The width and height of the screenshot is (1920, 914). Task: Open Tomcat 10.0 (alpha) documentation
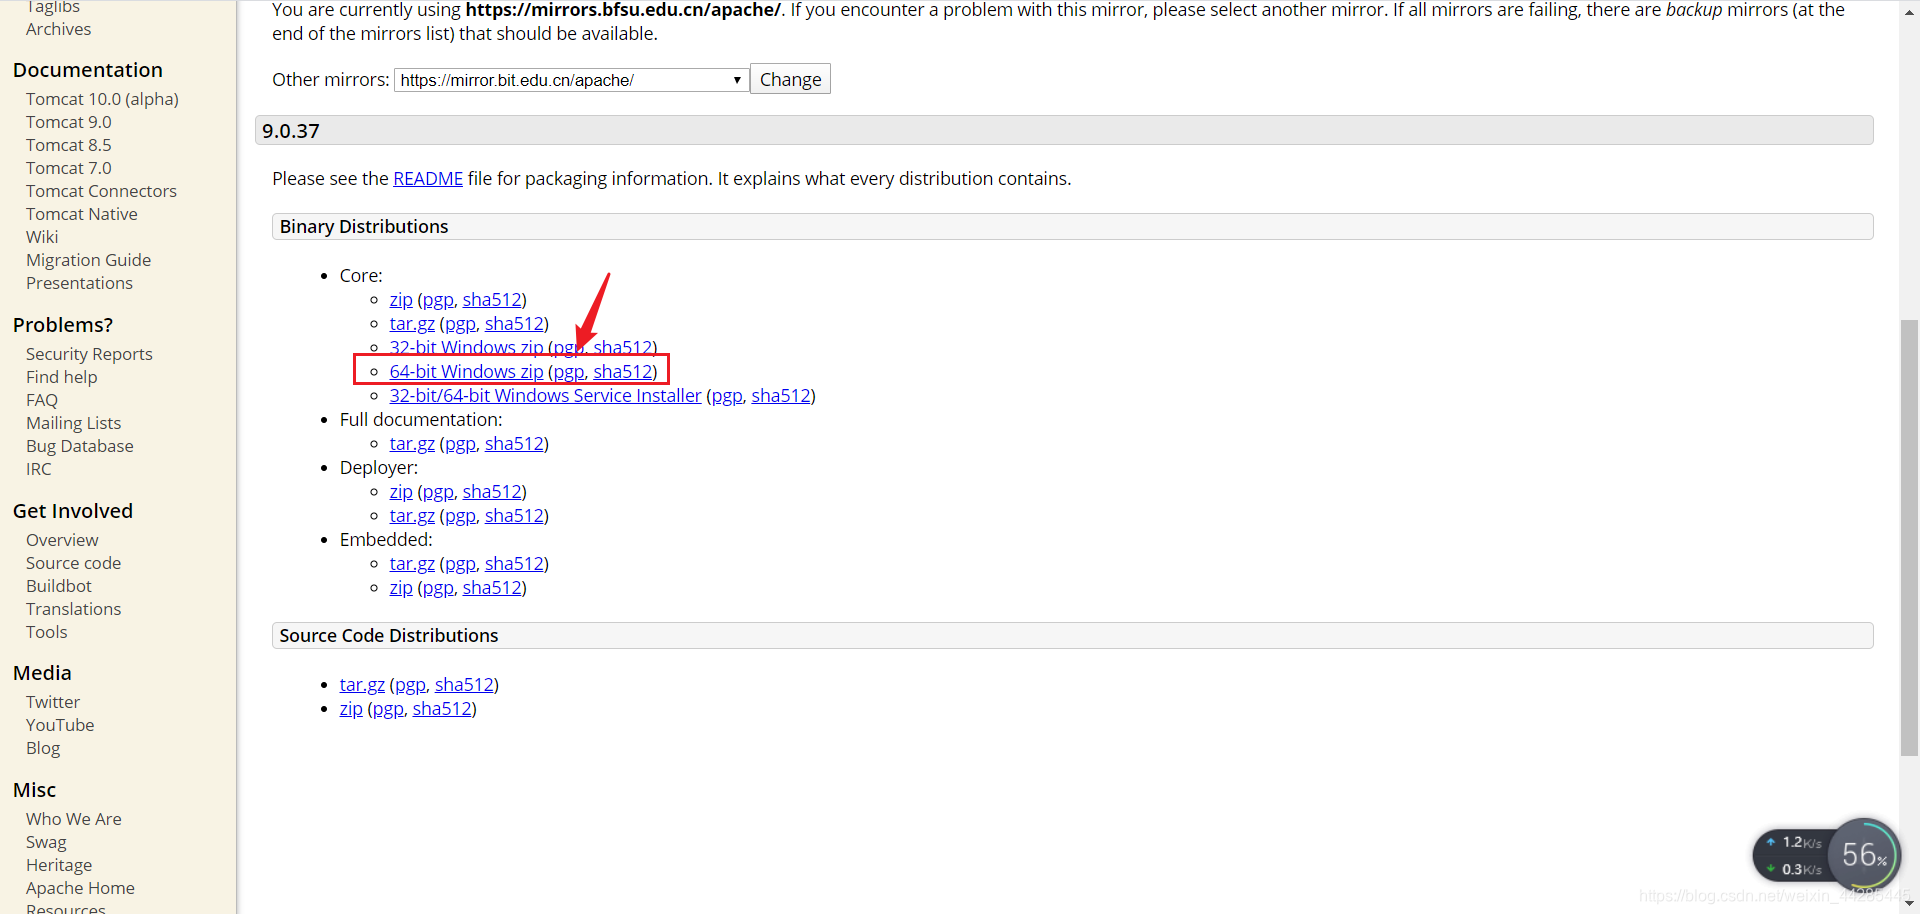(x=102, y=99)
